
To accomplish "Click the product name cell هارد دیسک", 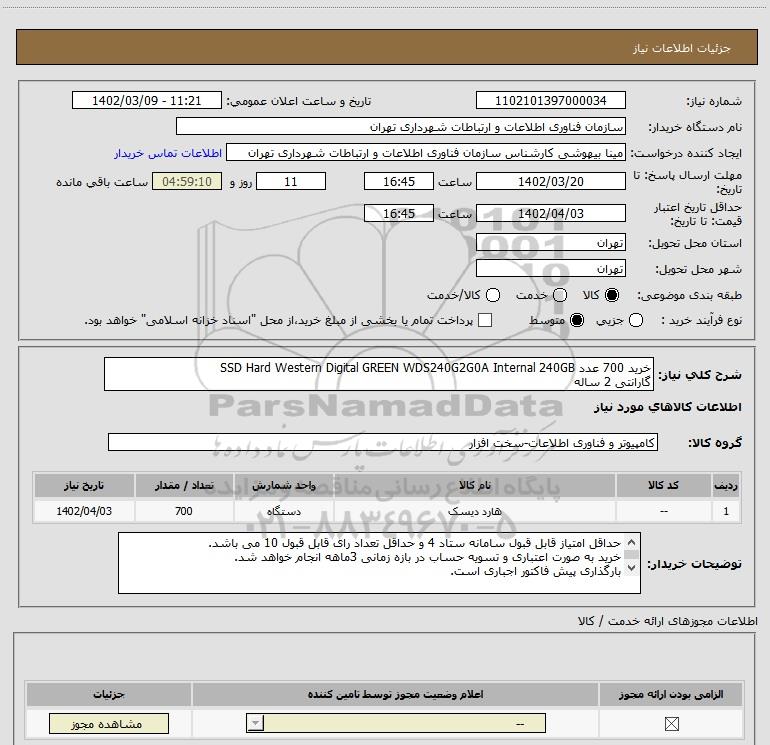I will coord(475,511).
